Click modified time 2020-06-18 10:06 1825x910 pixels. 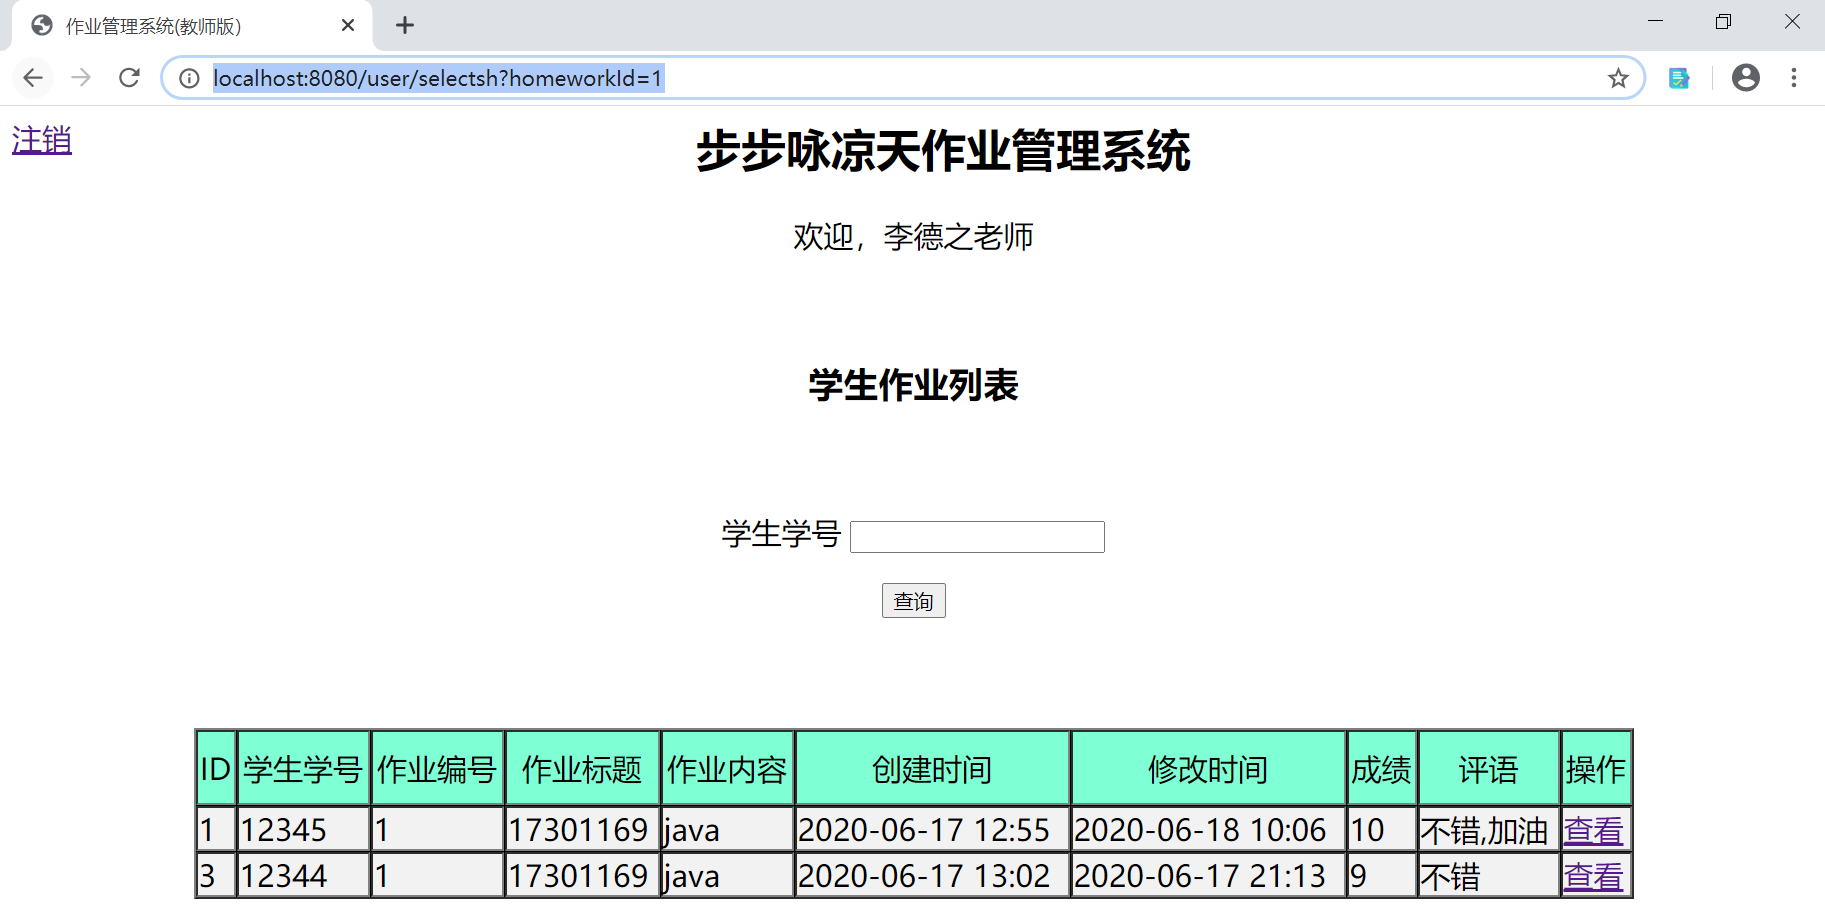point(1208,830)
